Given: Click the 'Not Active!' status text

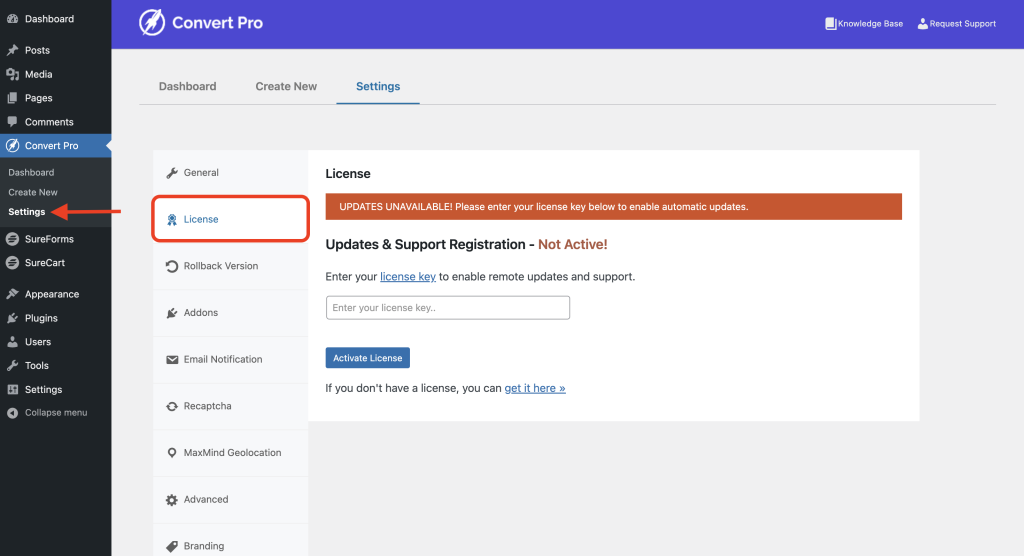Looking at the screenshot, I should [573, 244].
